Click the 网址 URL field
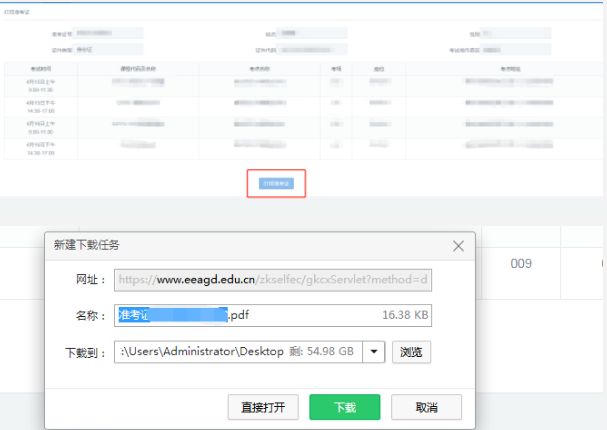 tap(273, 280)
